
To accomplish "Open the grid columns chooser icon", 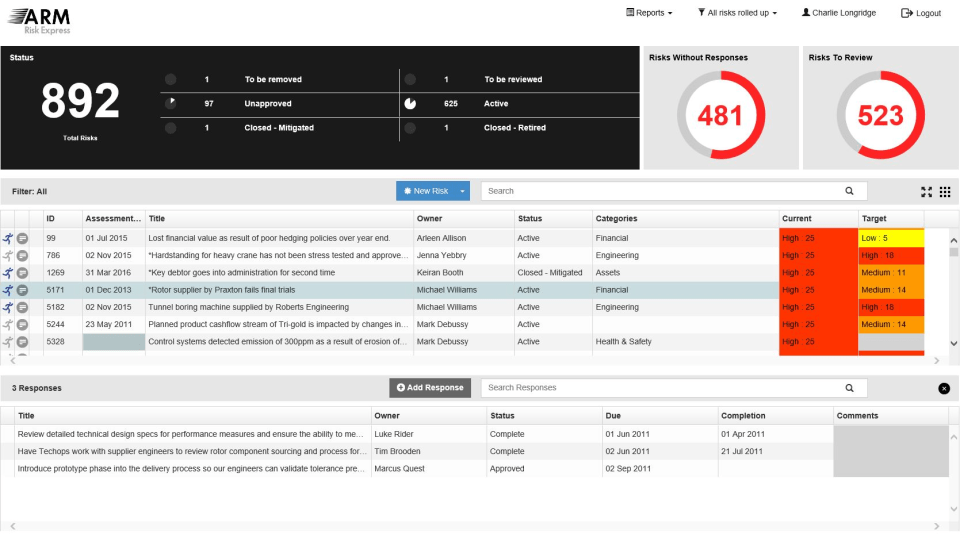I will [945, 192].
